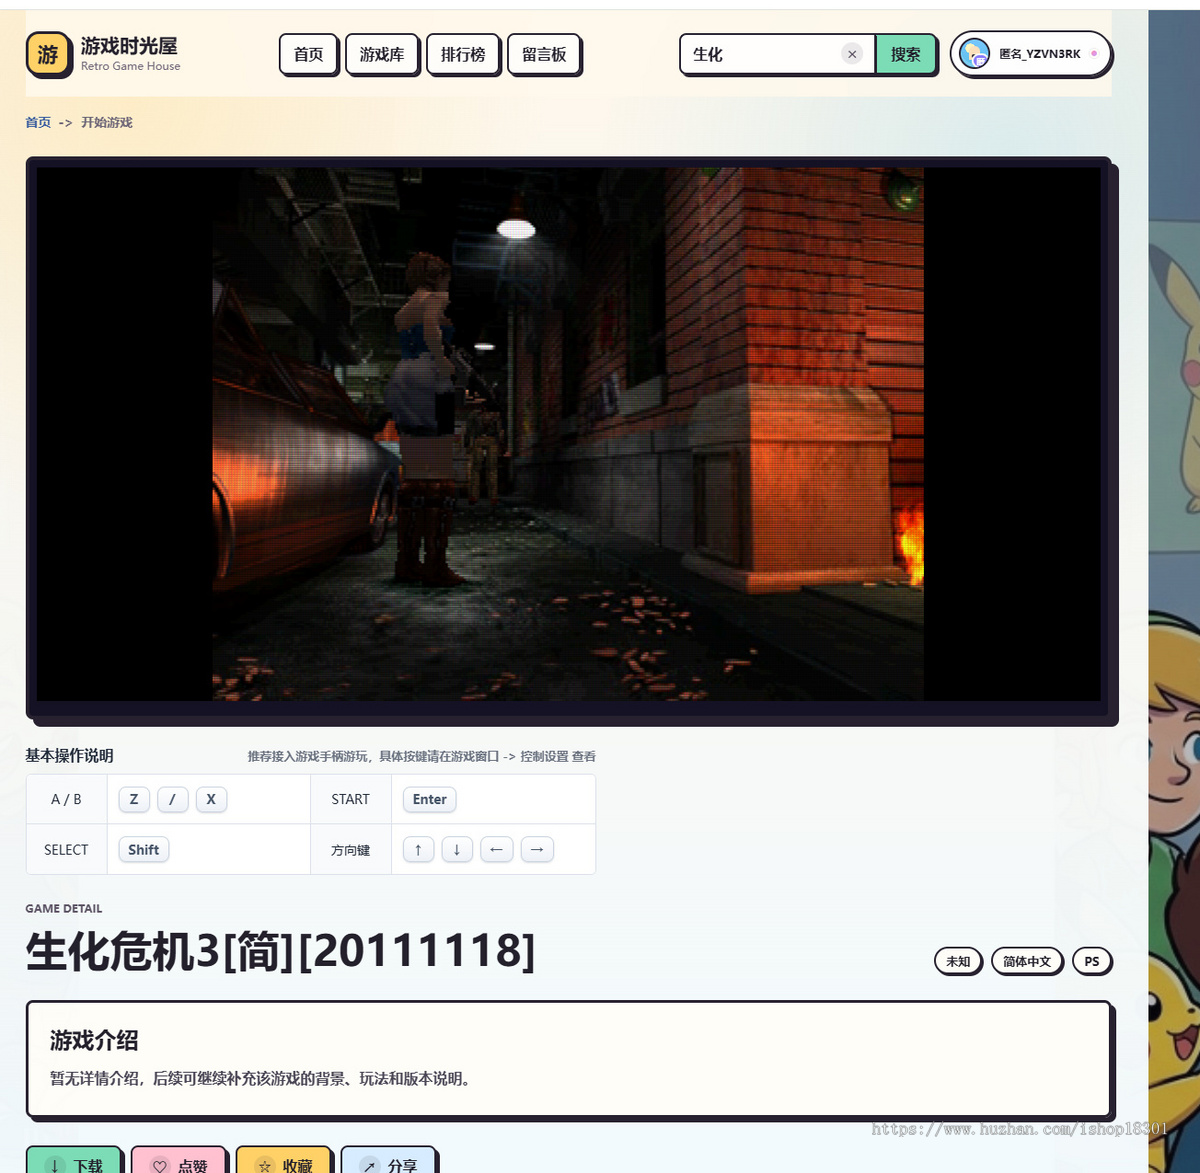Click the star icon on 收藏
This screenshot has width=1200, height=1173.
pyautogui.click(x=265, y=1165)
